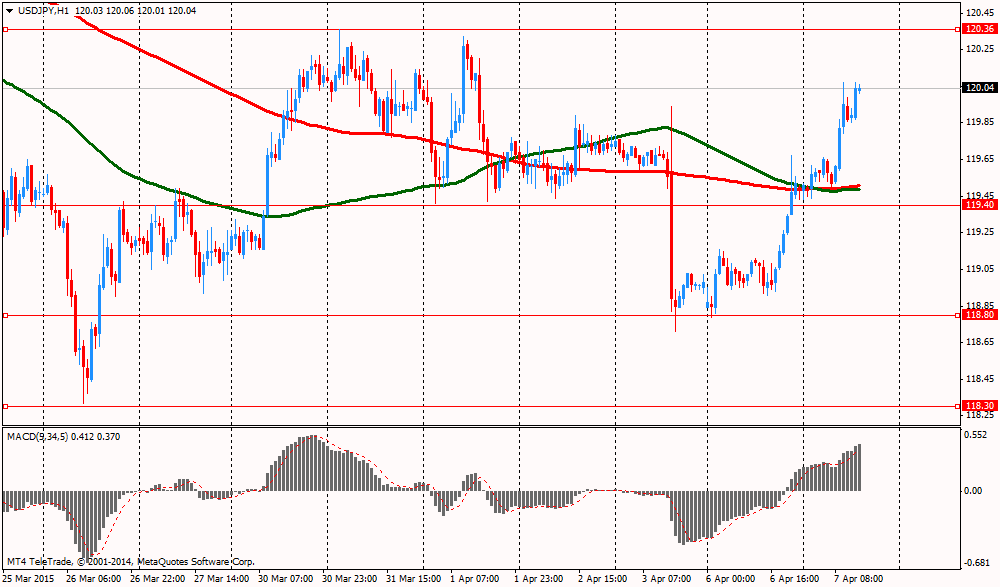The height and width of the screenshot is (587, 1000).
Task: Open the USDJPY,H1 chart dropdown arrow
Action: click(9, 10)
